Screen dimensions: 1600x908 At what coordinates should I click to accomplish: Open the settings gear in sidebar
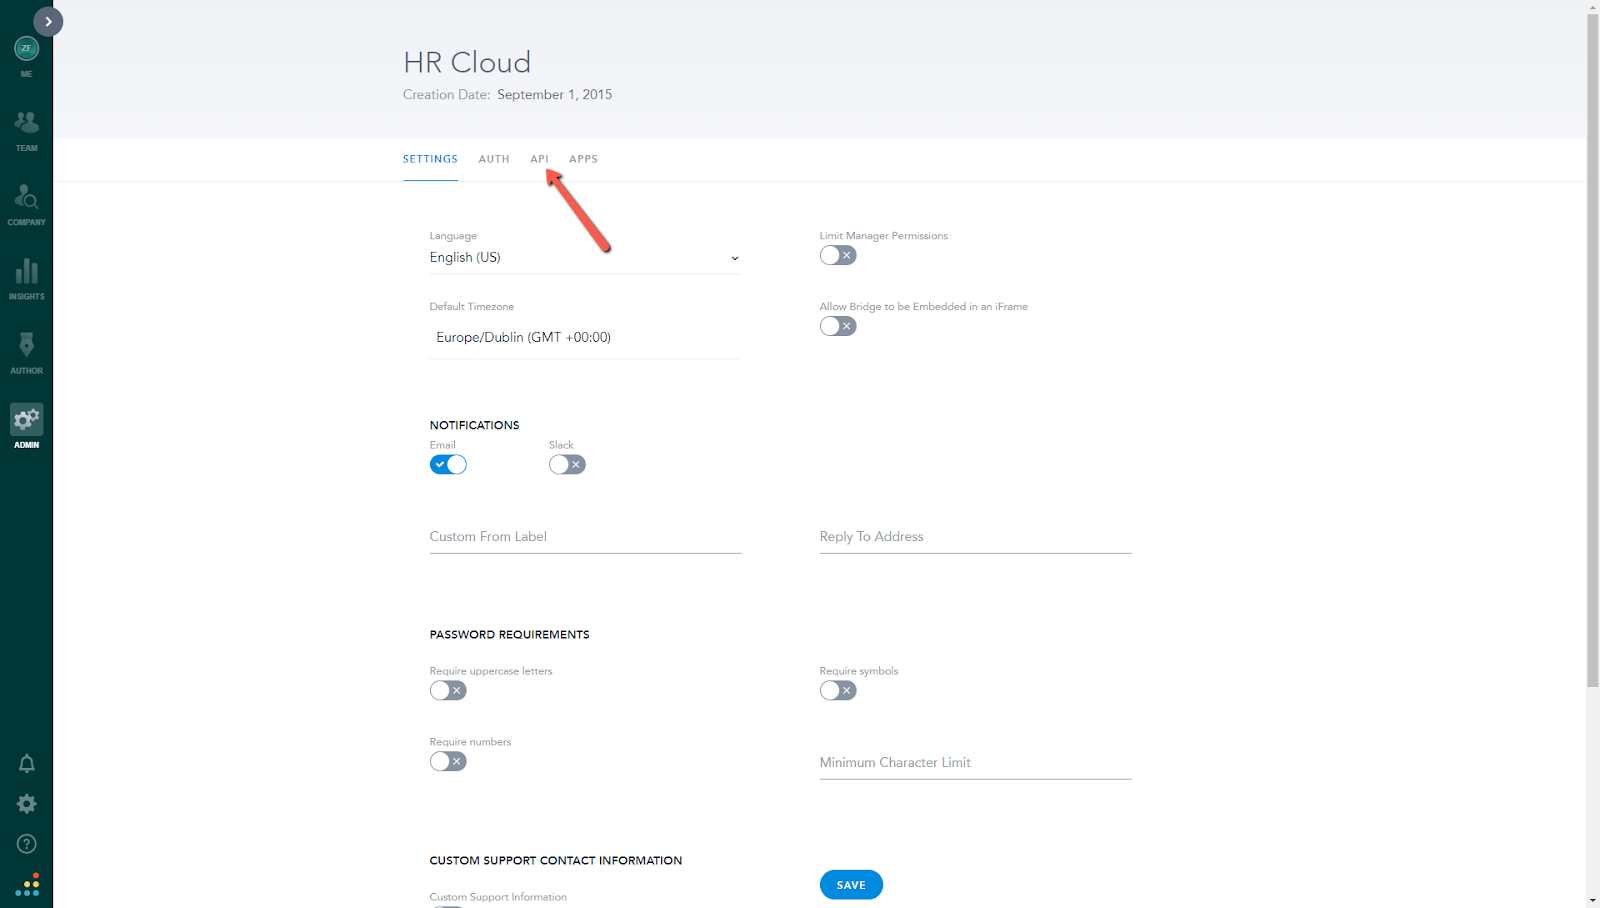(27, 804)
